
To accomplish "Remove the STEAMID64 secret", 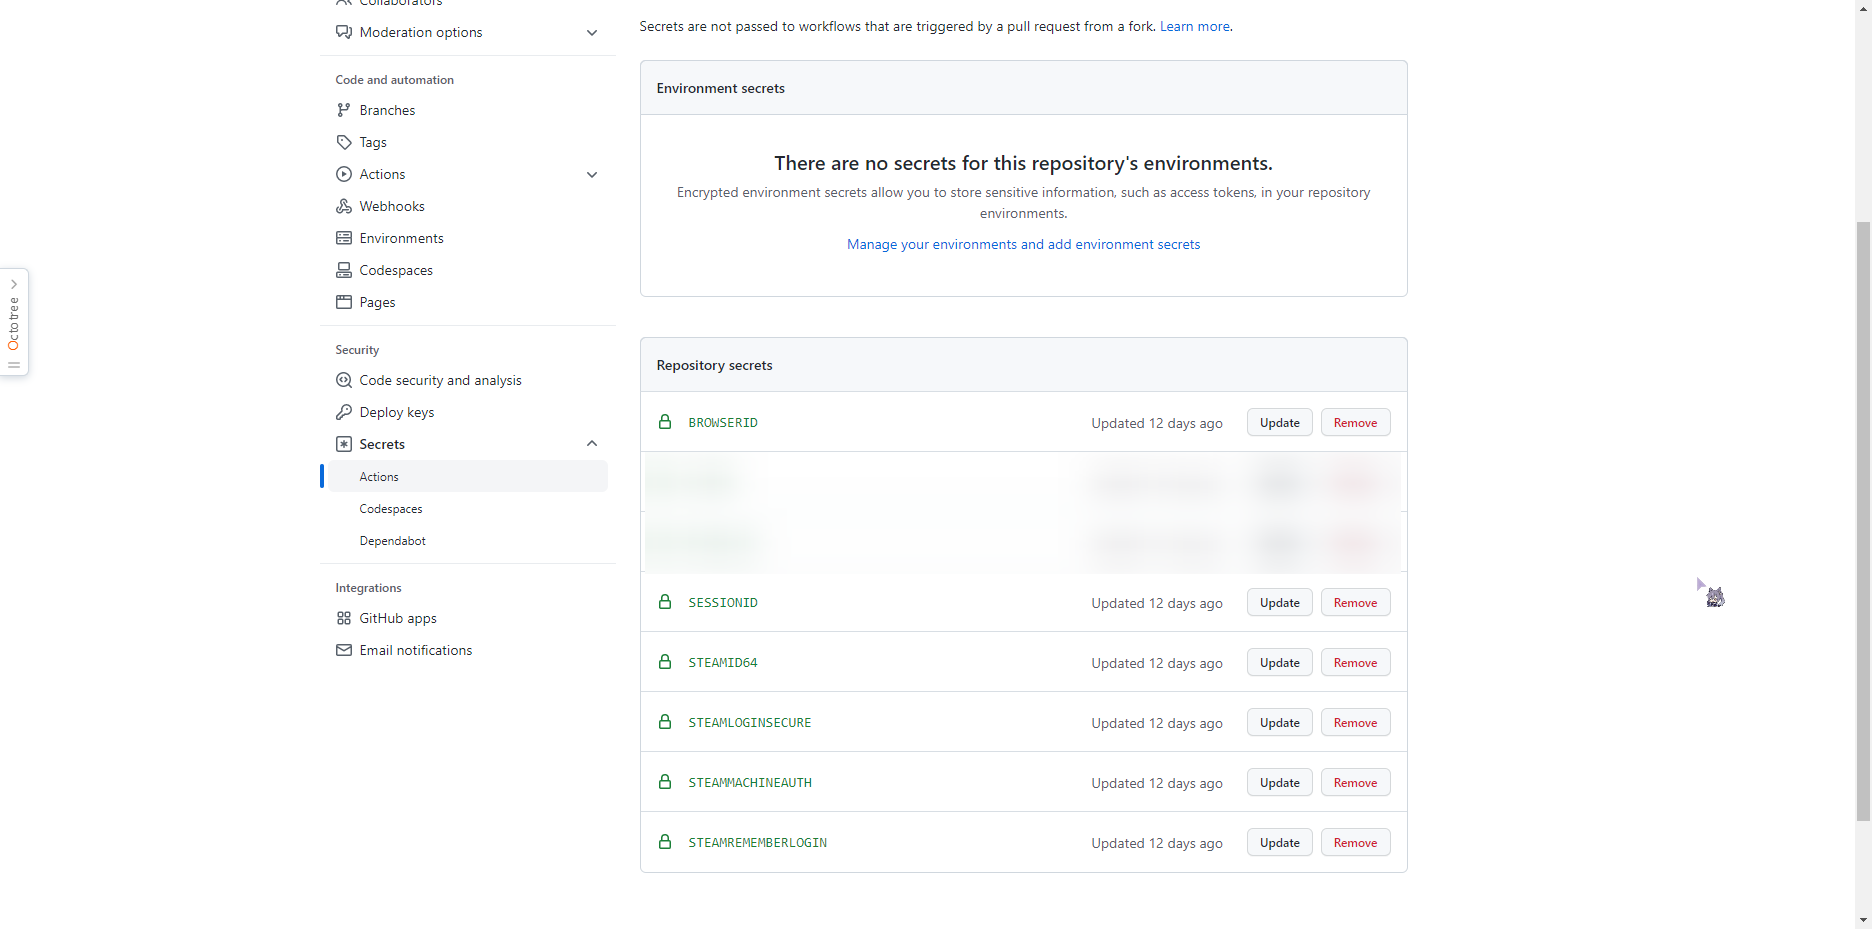I will point(1355,663).
